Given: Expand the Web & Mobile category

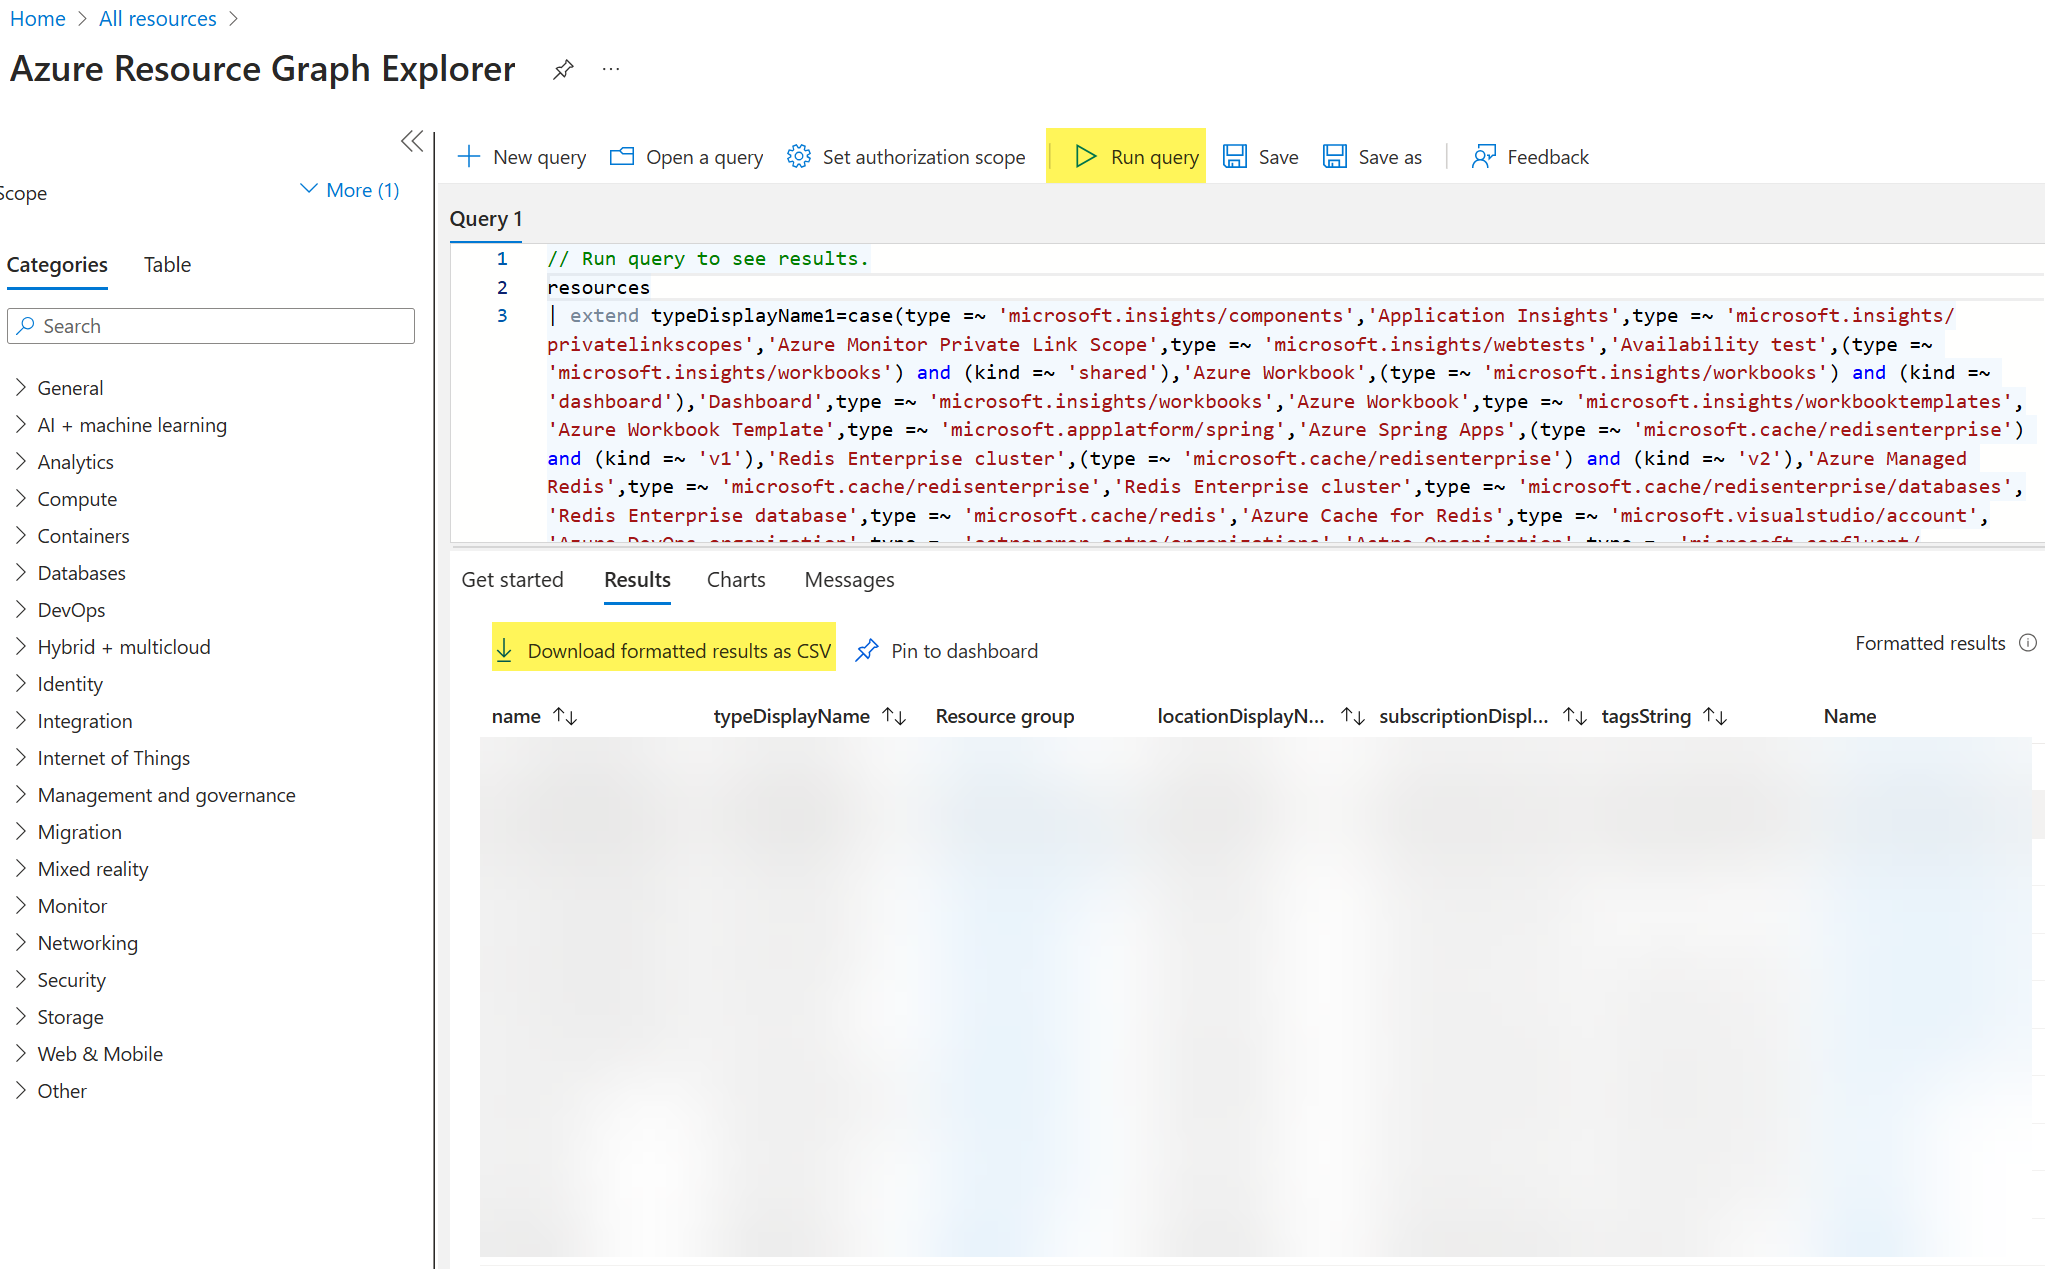Looking at the screenshot, I should 21,1053.
